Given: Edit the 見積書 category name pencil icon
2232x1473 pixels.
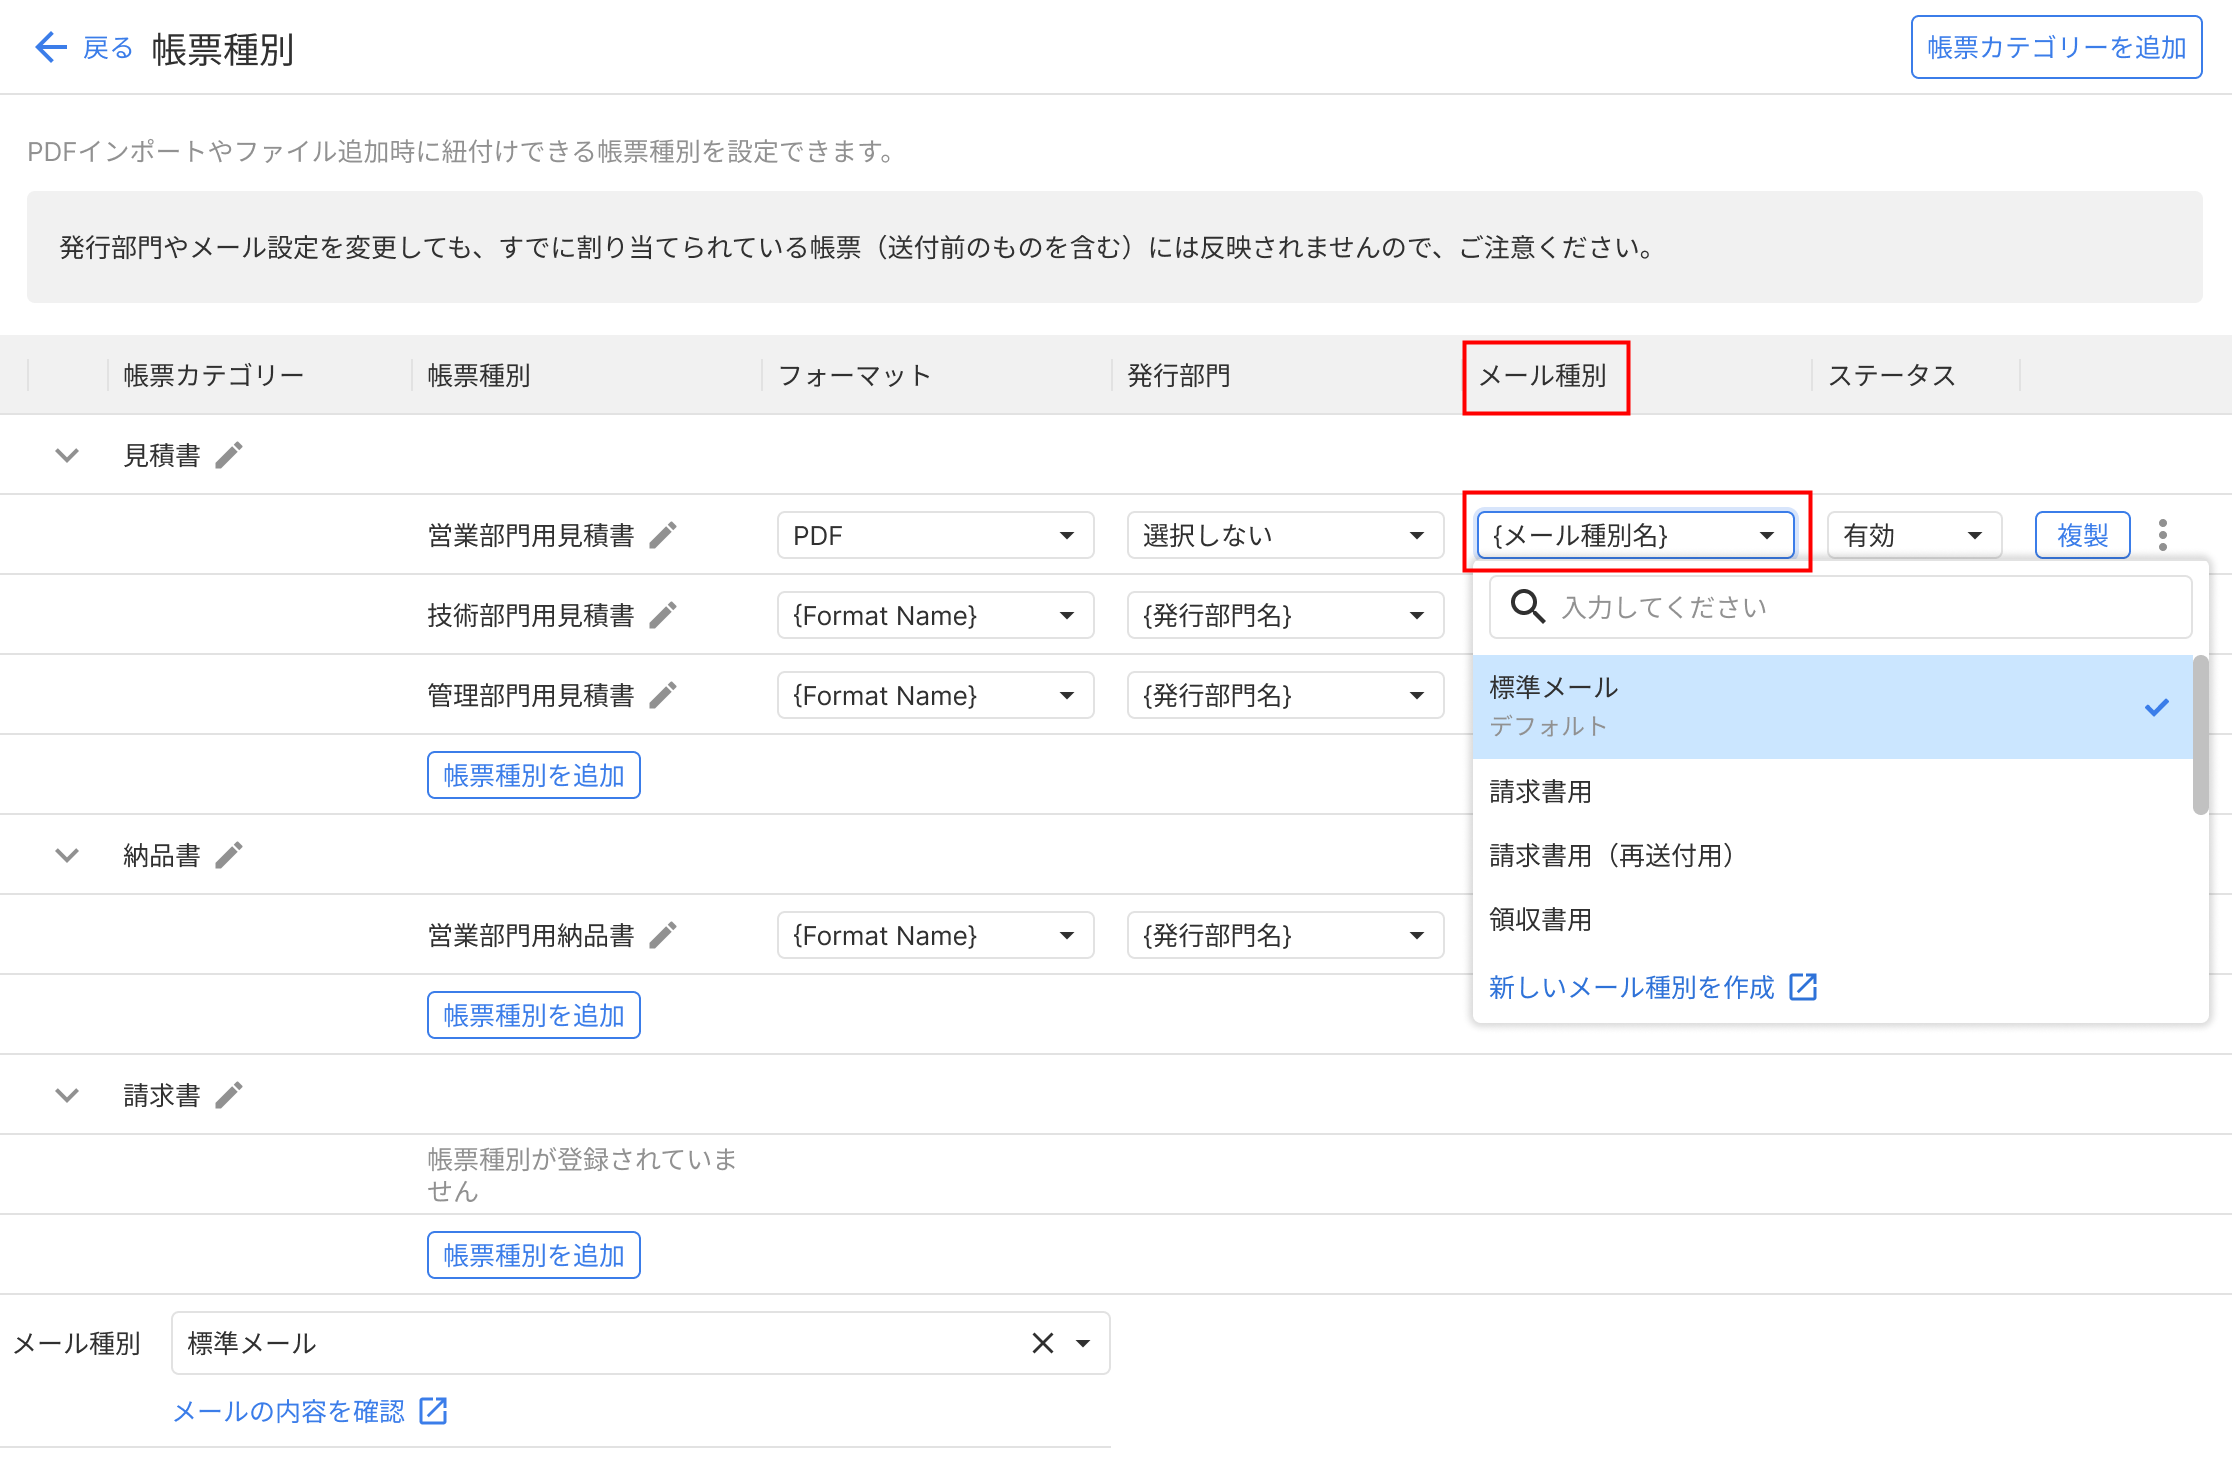Looking at the screenshot, I should coord(229,455).
